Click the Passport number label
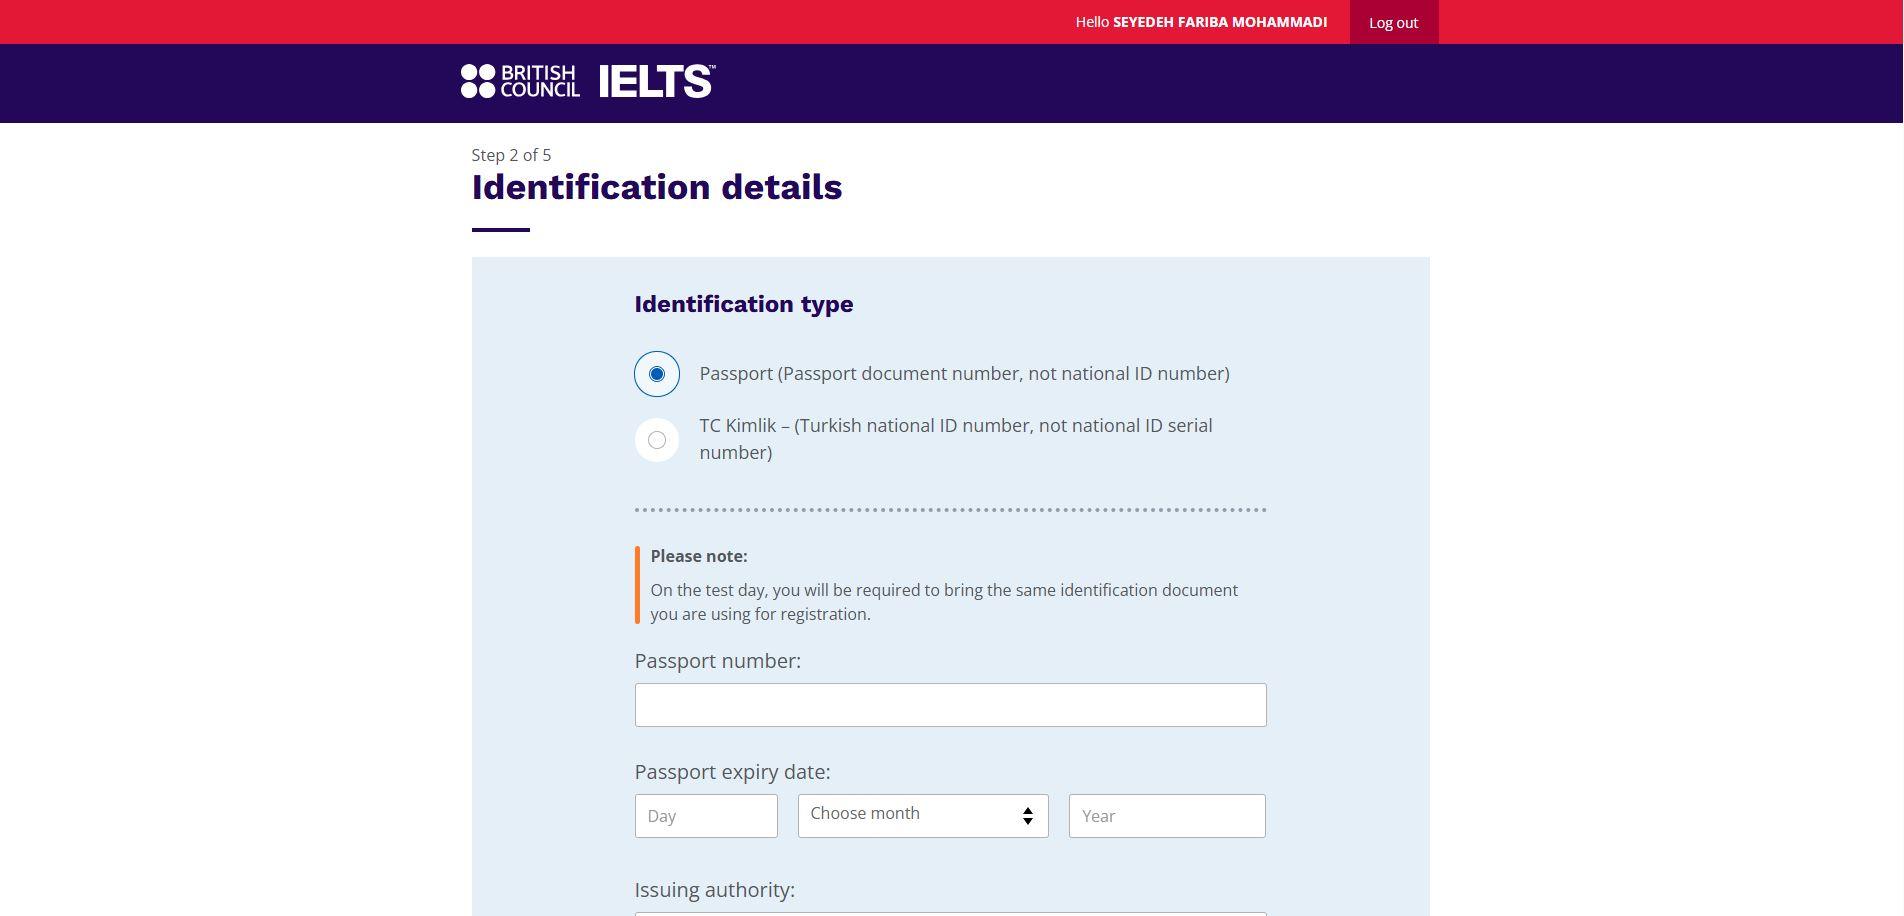The image size is (1904, 916). pyautogui.click(x=718, y=661)
